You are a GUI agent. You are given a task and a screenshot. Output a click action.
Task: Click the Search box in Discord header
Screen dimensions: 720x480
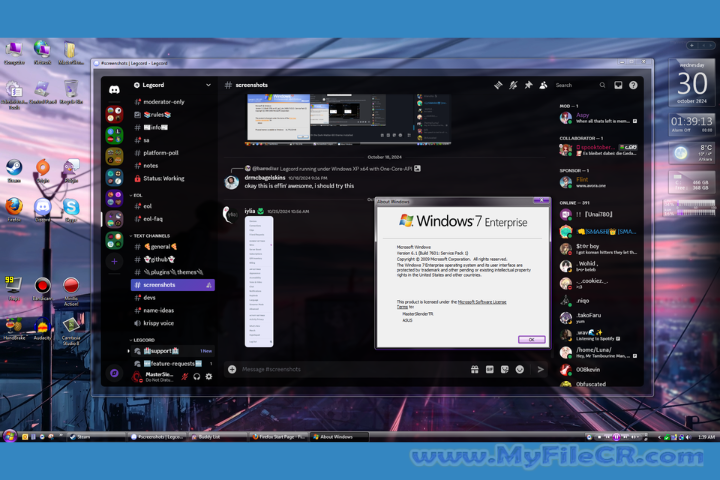point(580,85)
